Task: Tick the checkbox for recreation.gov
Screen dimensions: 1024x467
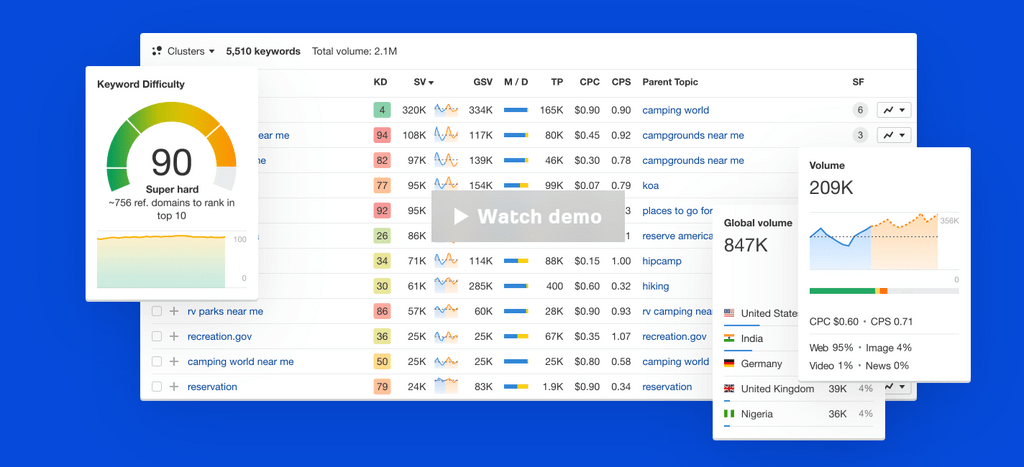Action: (x=157, y=336)
